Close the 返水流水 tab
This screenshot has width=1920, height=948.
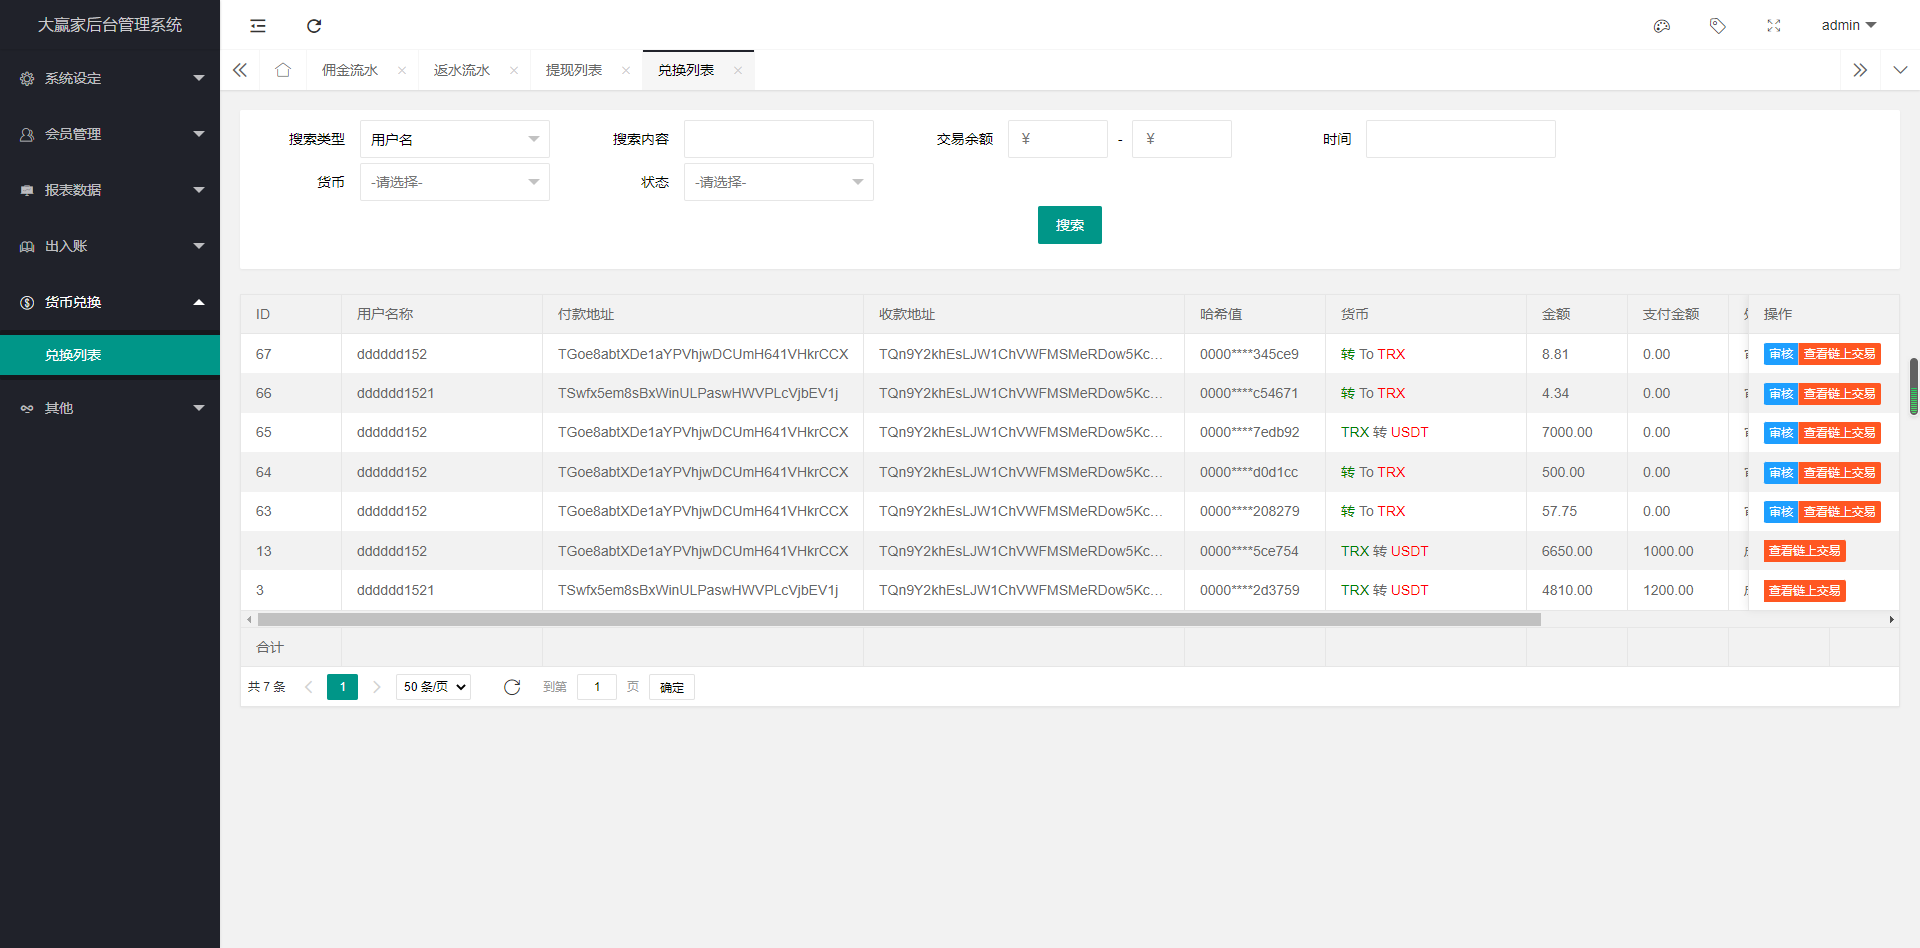pos(514,70)
